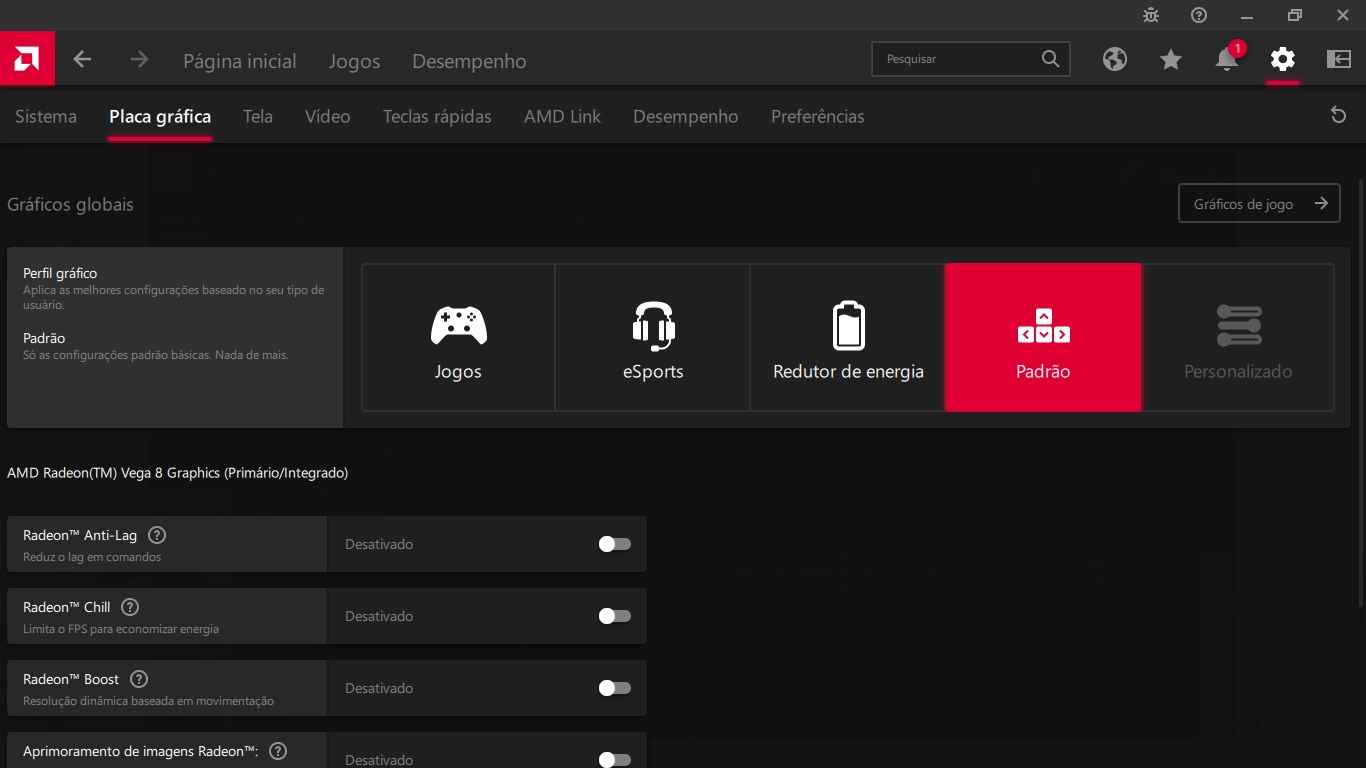Open the Desempenho top menu
This screenshot has width=1366, height=768.
tap(469, 61)
